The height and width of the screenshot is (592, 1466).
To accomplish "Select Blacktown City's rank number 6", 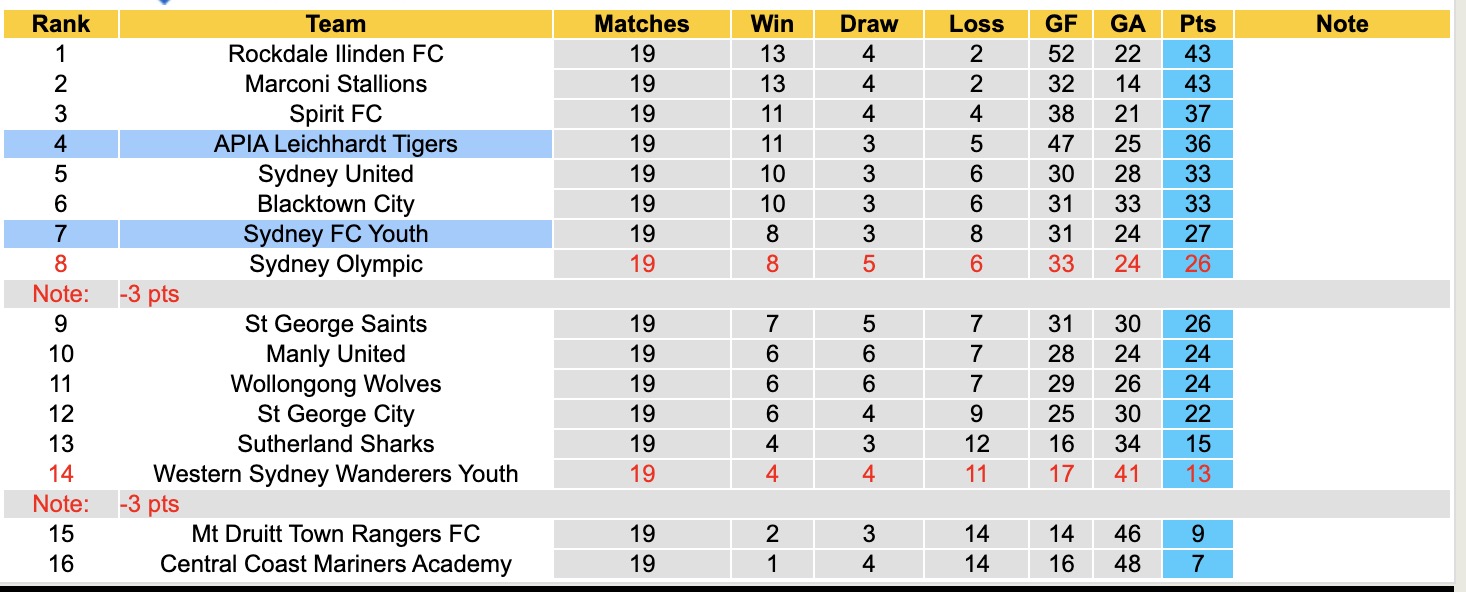I will coord(61,204).
